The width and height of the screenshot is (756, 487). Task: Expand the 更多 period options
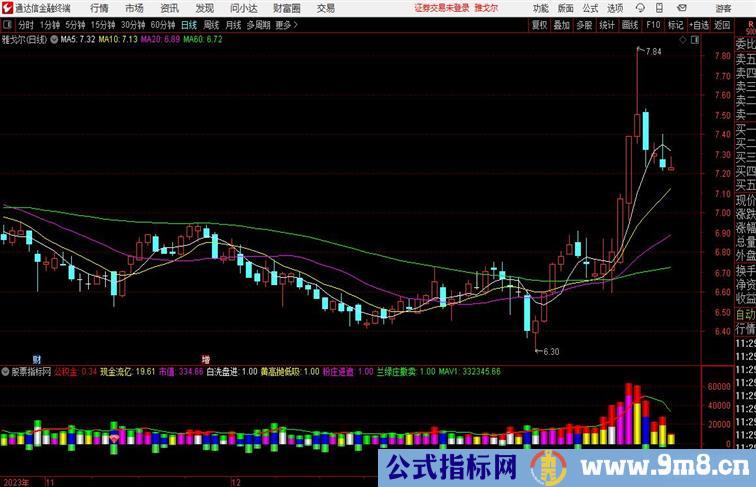point(287,24)
